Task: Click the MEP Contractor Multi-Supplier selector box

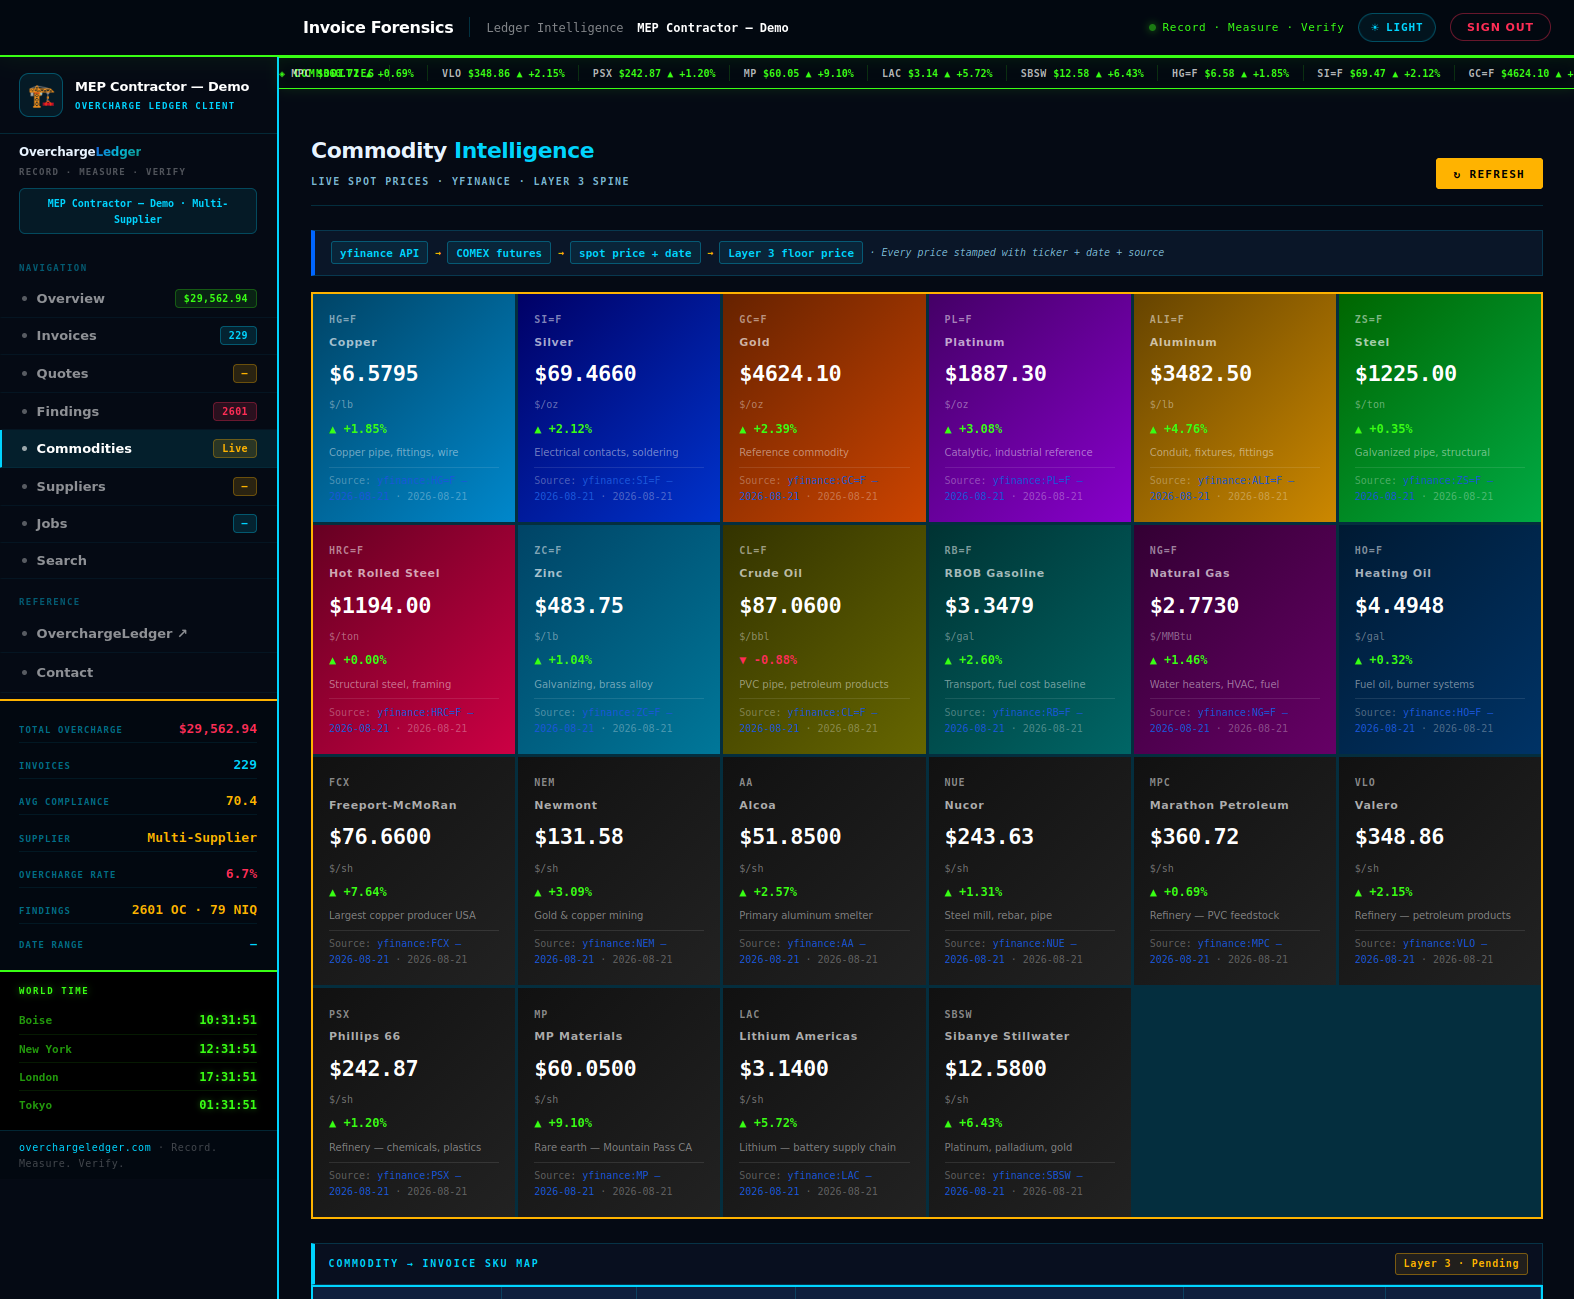Action: click(138, 211)
